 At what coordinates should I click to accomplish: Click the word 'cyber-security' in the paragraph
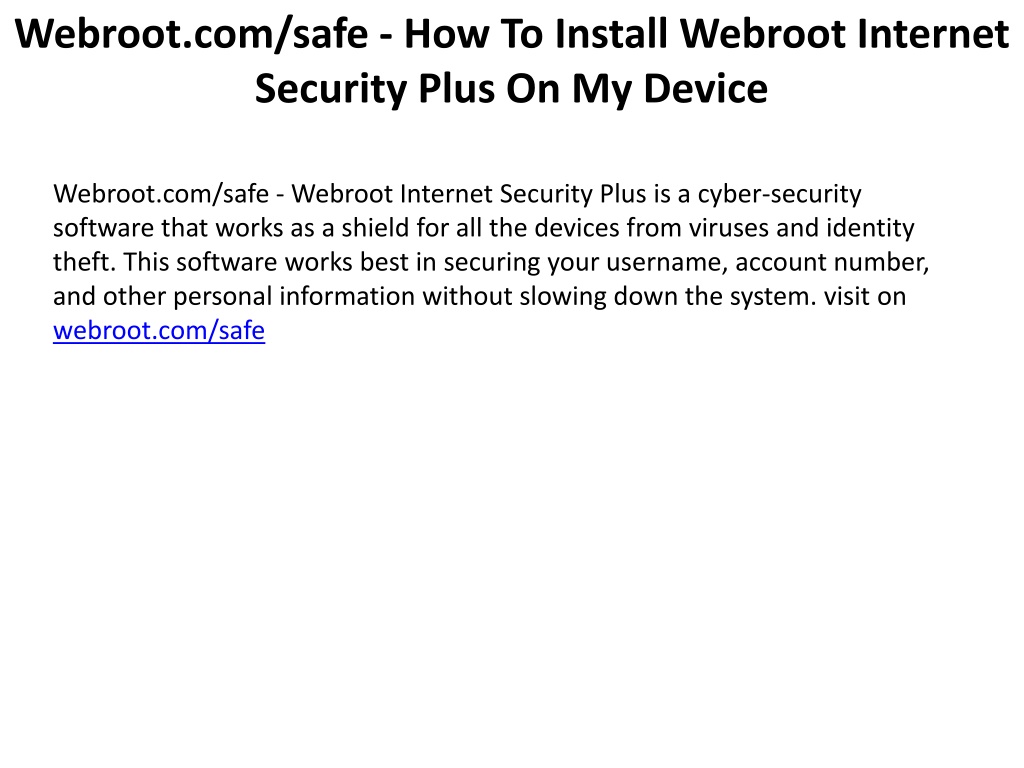(x=780, y=194)
